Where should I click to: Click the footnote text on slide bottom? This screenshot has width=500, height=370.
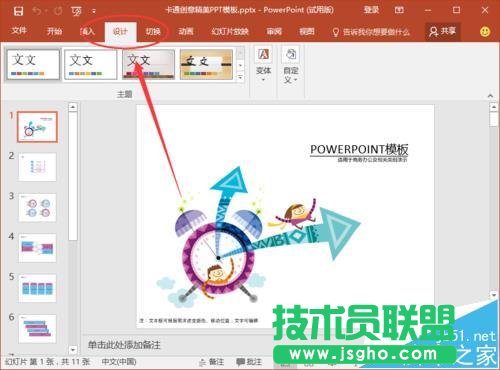click(x=199, y=321)
